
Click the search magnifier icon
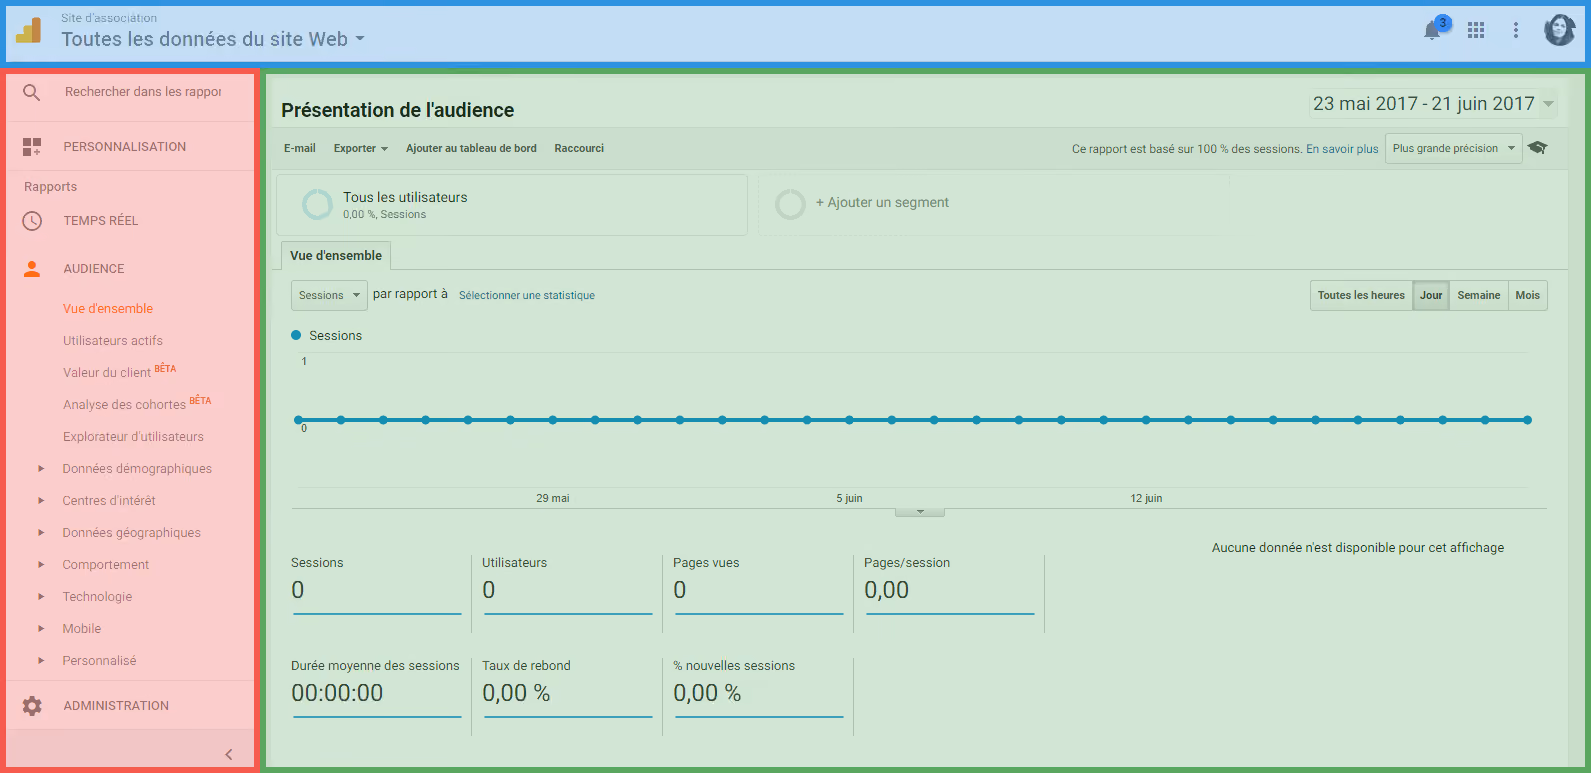tap(32, 92)
